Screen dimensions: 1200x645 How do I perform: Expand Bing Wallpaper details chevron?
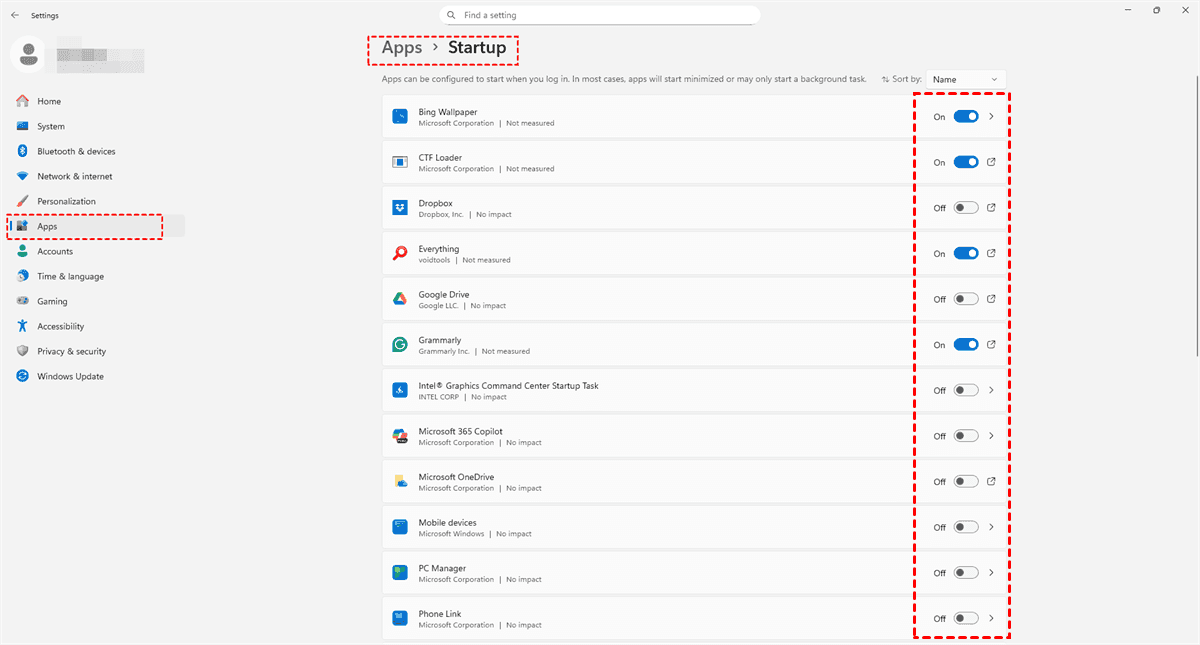(x=991, y=117)
